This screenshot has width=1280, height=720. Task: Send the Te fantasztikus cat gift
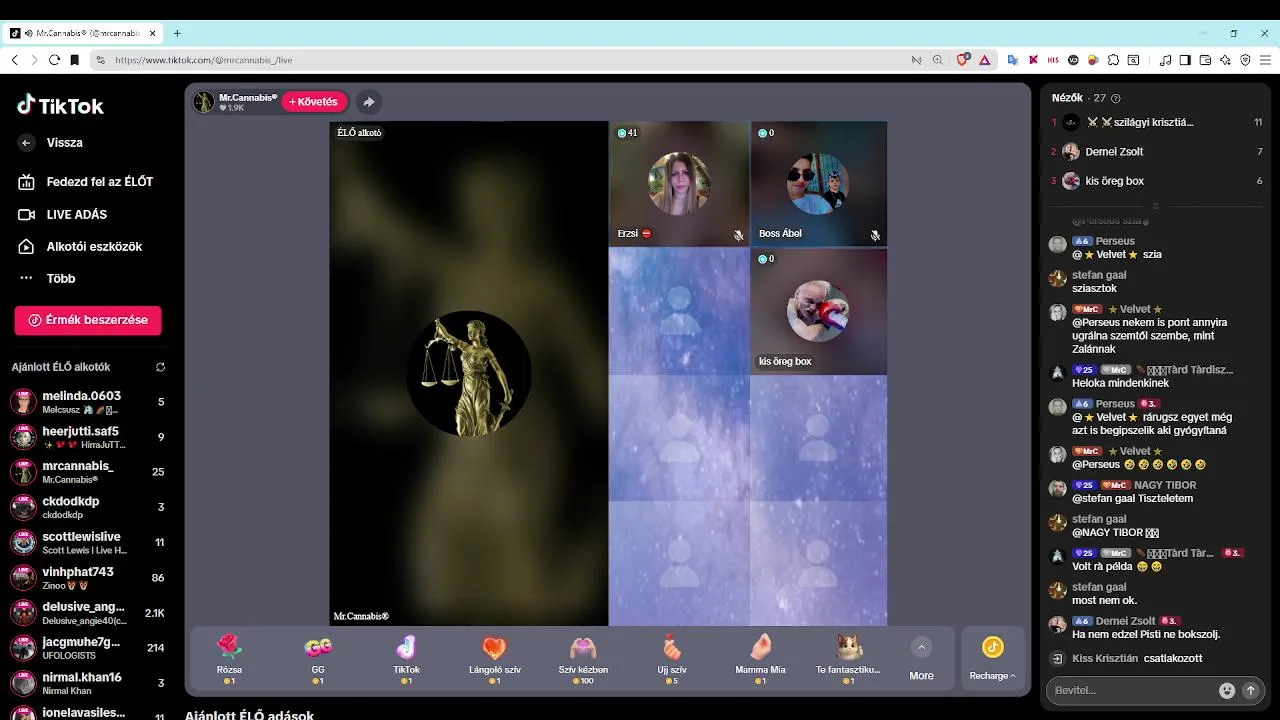point(849,658)
